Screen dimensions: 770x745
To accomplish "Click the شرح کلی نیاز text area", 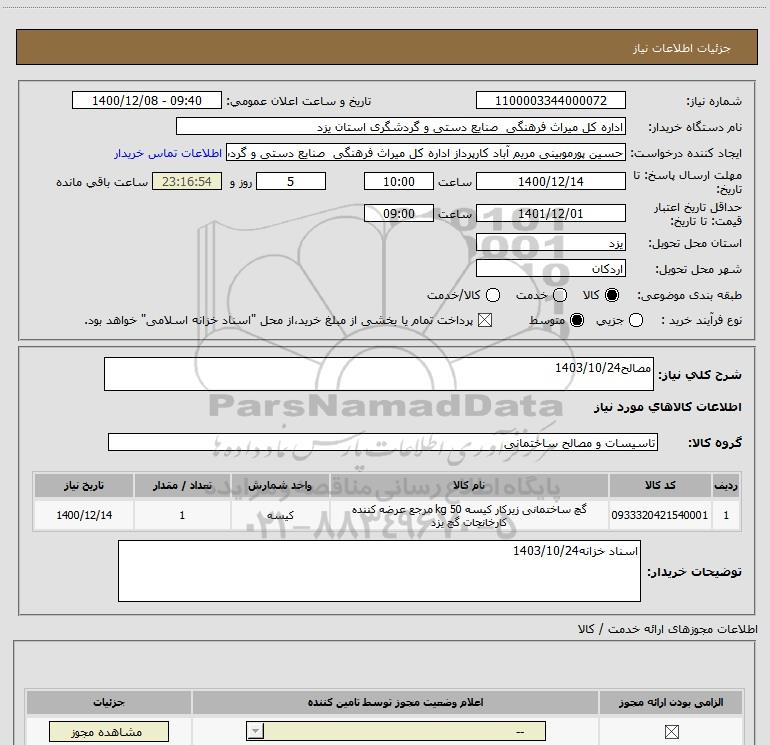I will [379, 374].
